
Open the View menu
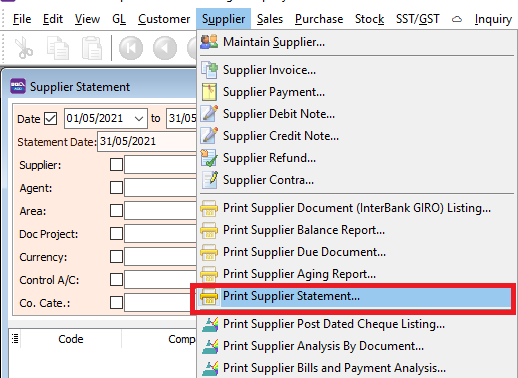coord(87,19)
